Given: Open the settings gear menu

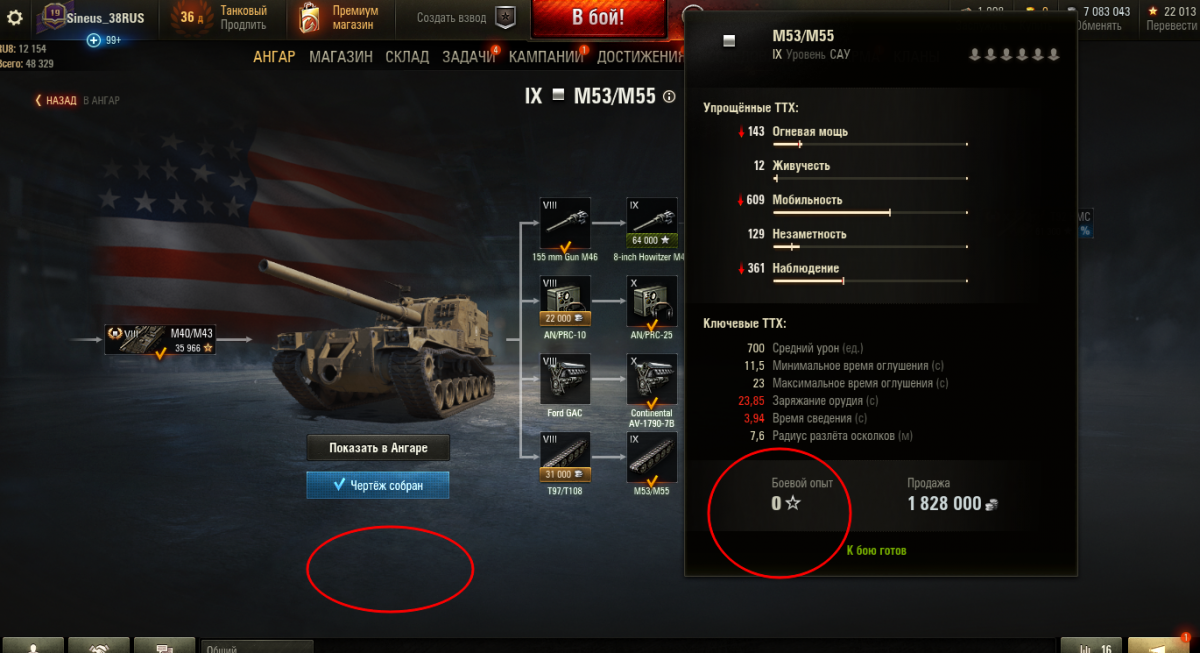Looking at the screenshot, I should coord(14,17).
